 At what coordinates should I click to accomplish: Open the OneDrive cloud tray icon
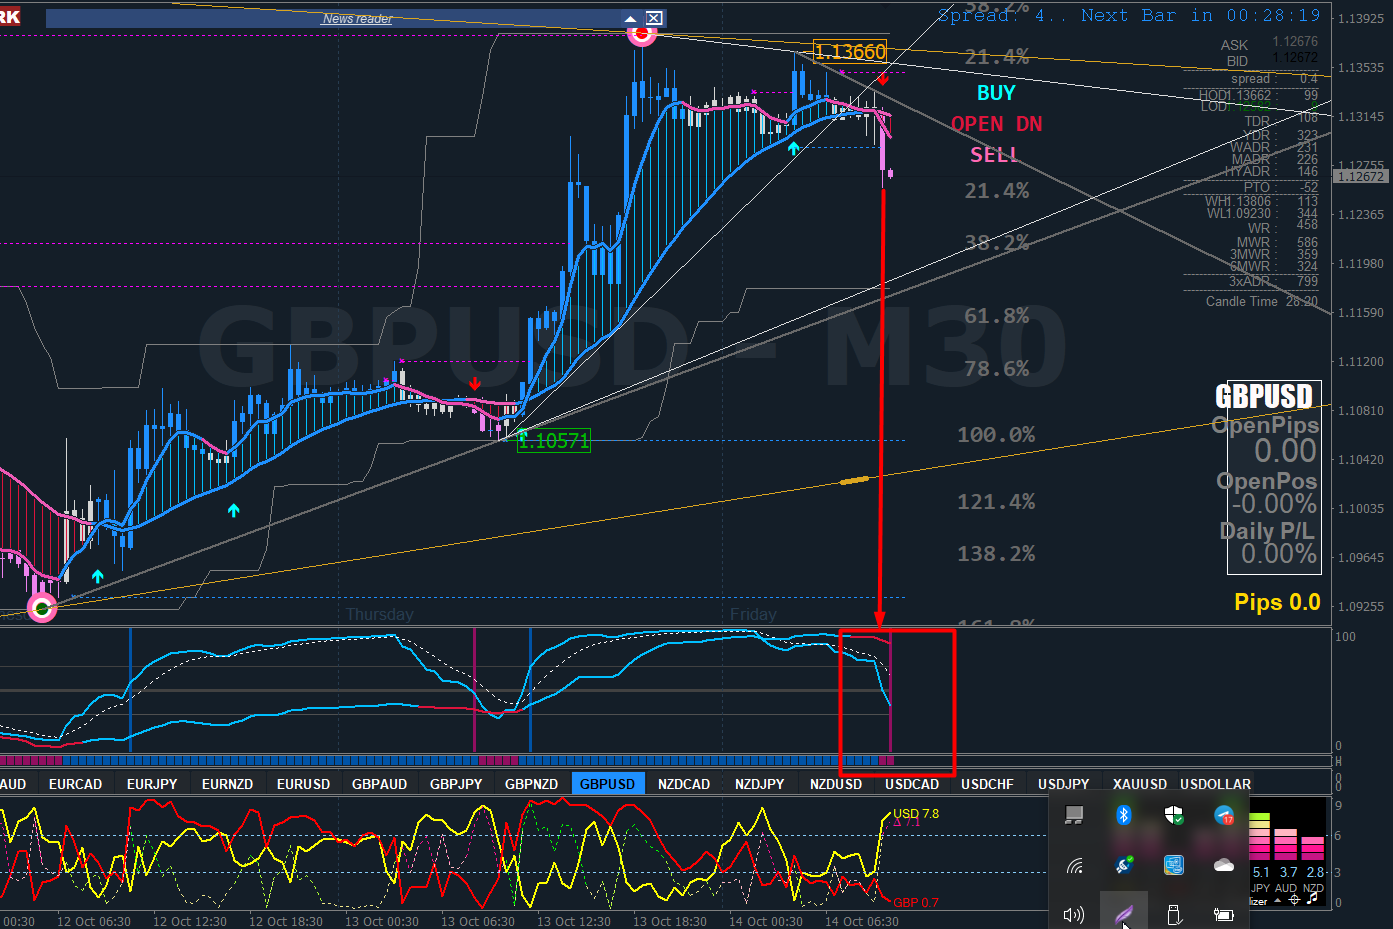click(1224, 865)
